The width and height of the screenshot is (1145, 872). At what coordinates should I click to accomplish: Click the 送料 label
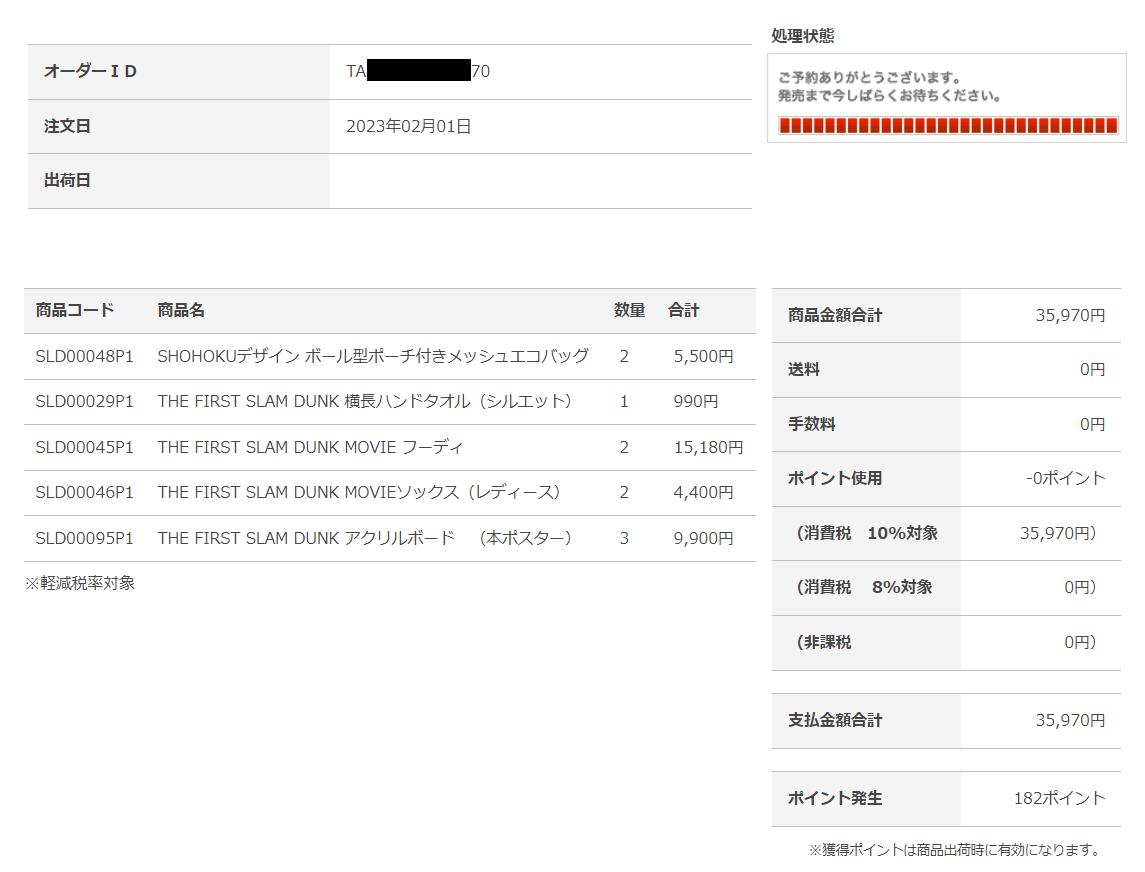pyautogui.click(x=803, y=370)
